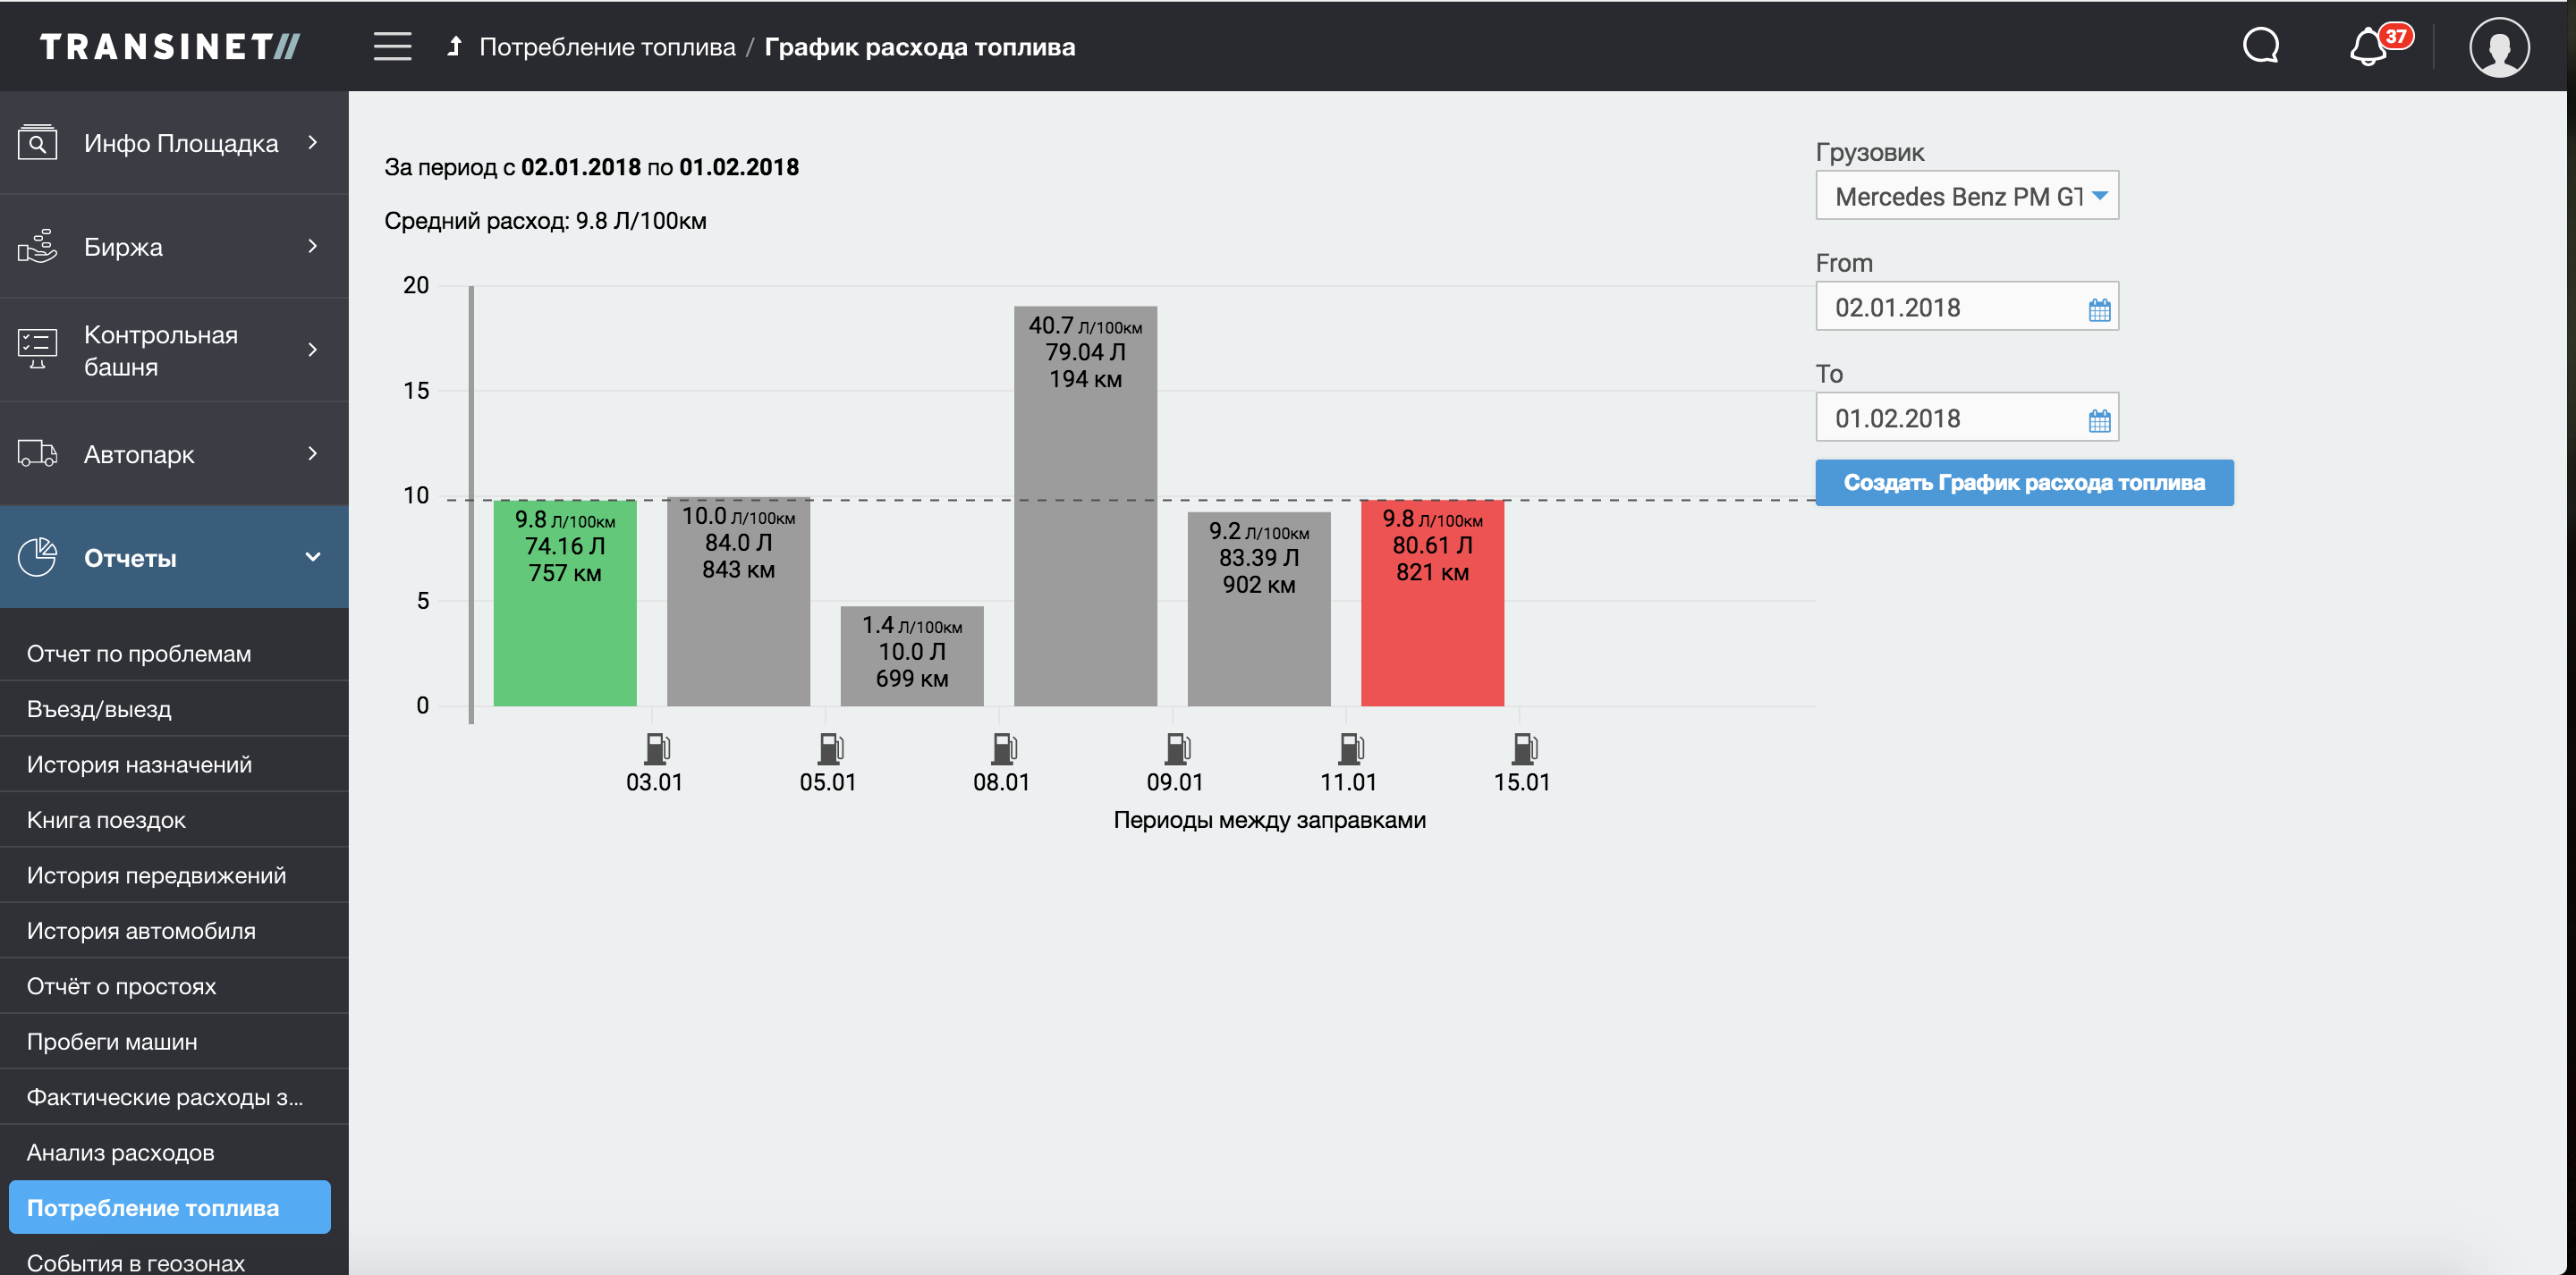Screen dimensions: 2576x1275
Task: Click the fuel pump icon for 08.01
Action: click(x=1003, y=748)
